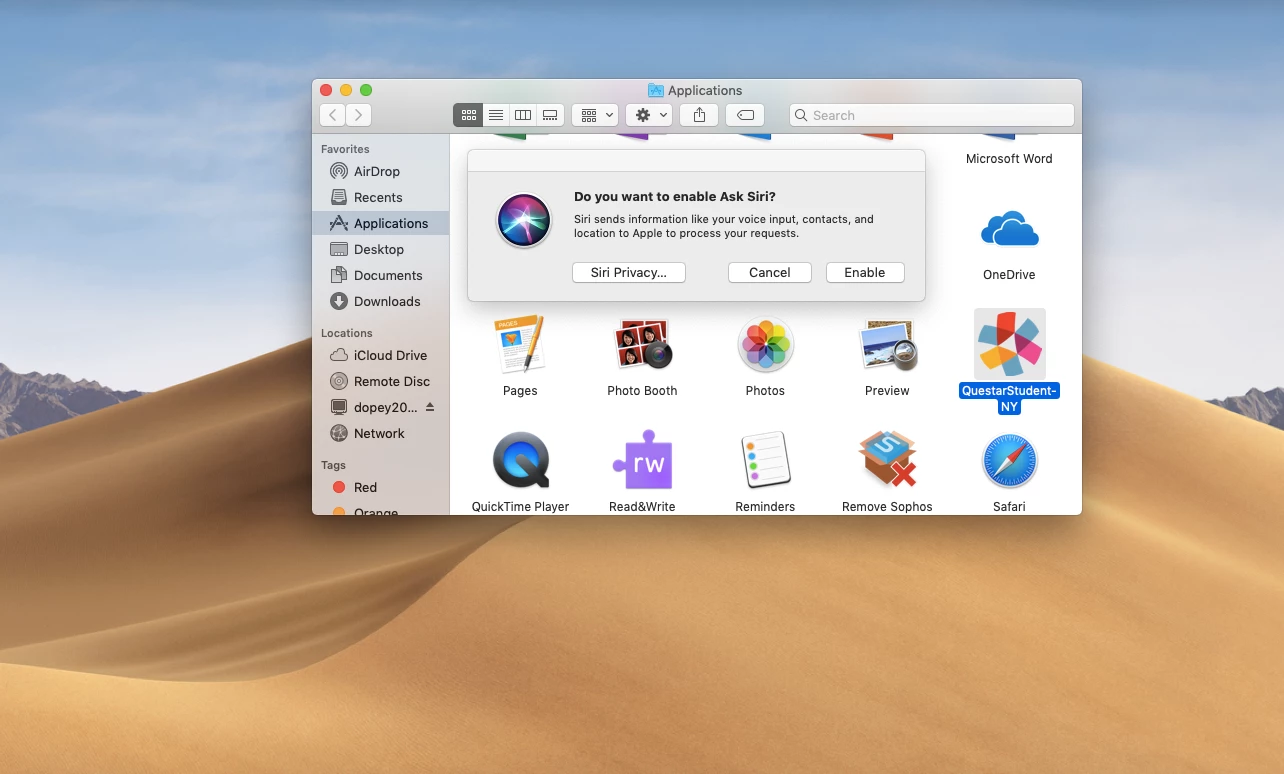This screenshot has height=774, width=1284.
Task: Switch to list view
Action: click(x=496, y=115)
